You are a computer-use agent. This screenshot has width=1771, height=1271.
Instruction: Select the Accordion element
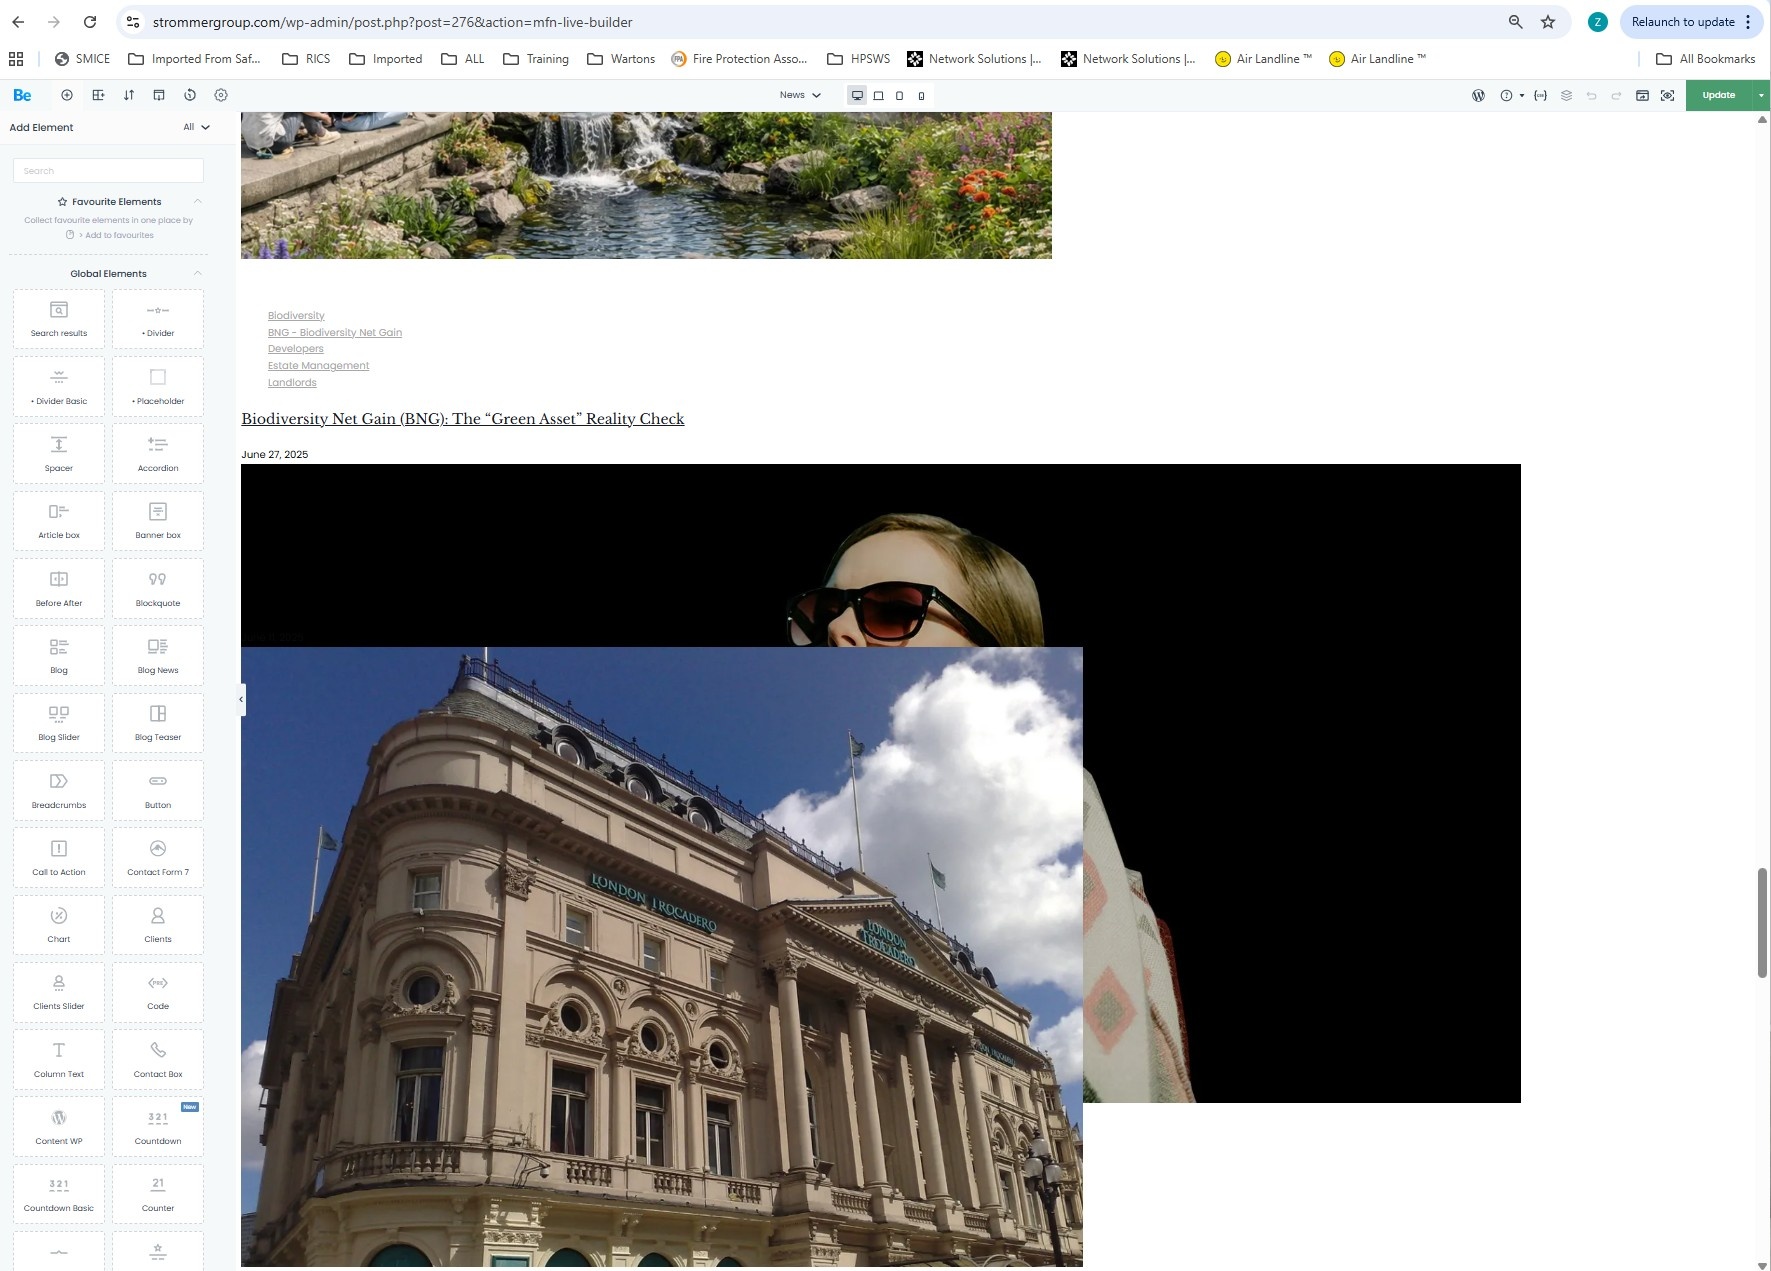pyautogui.click(x=158, y=453)
